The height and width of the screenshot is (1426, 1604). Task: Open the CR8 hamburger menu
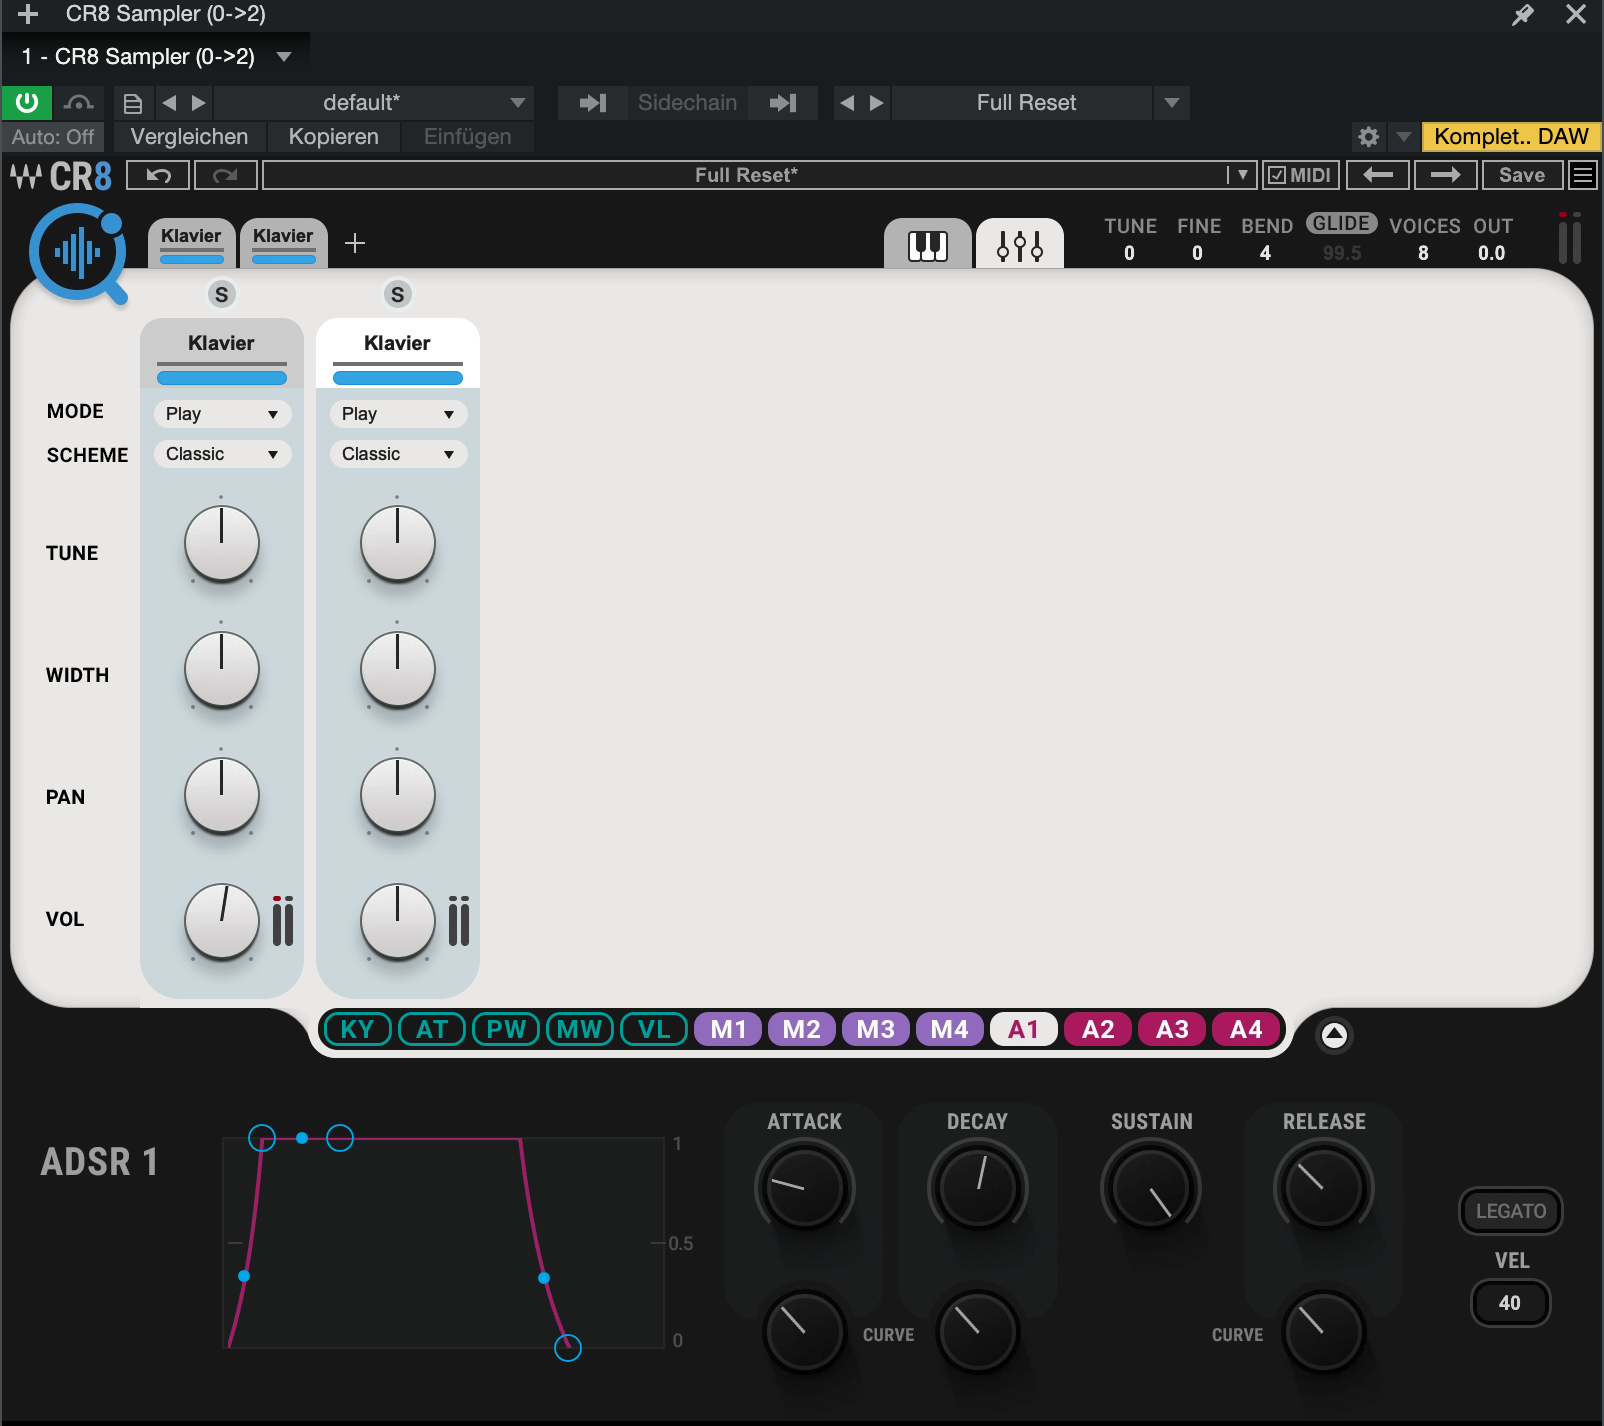point(1583,175)
